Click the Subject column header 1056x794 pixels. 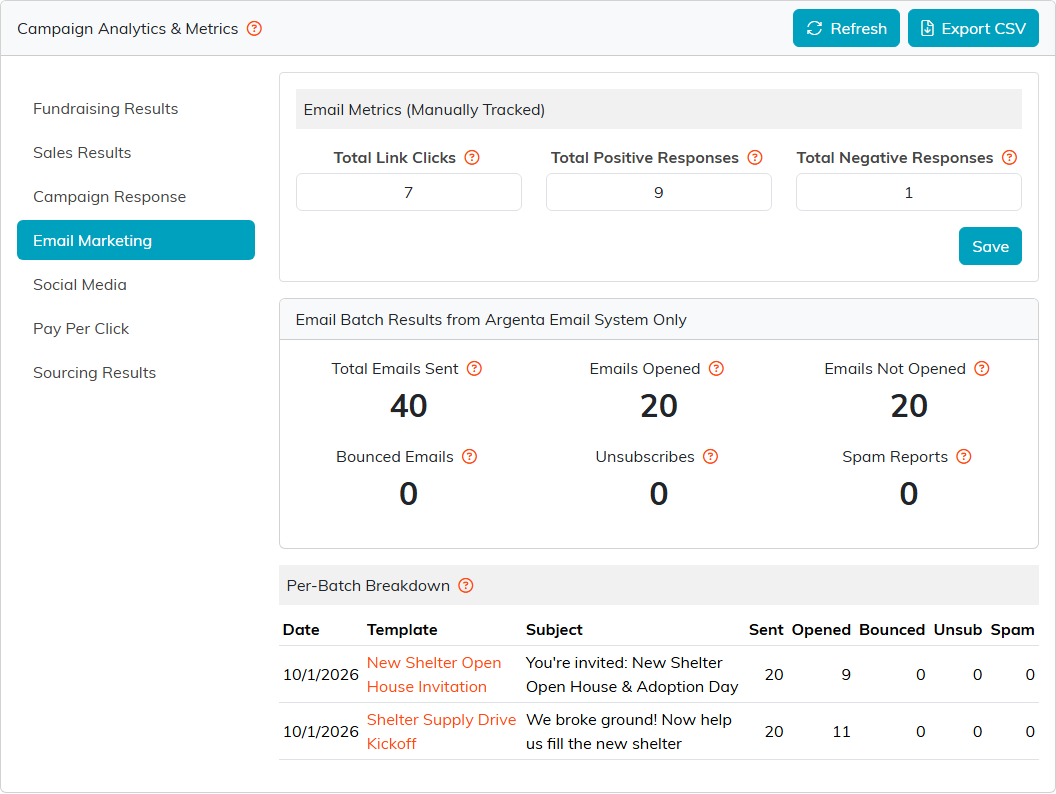554,630
